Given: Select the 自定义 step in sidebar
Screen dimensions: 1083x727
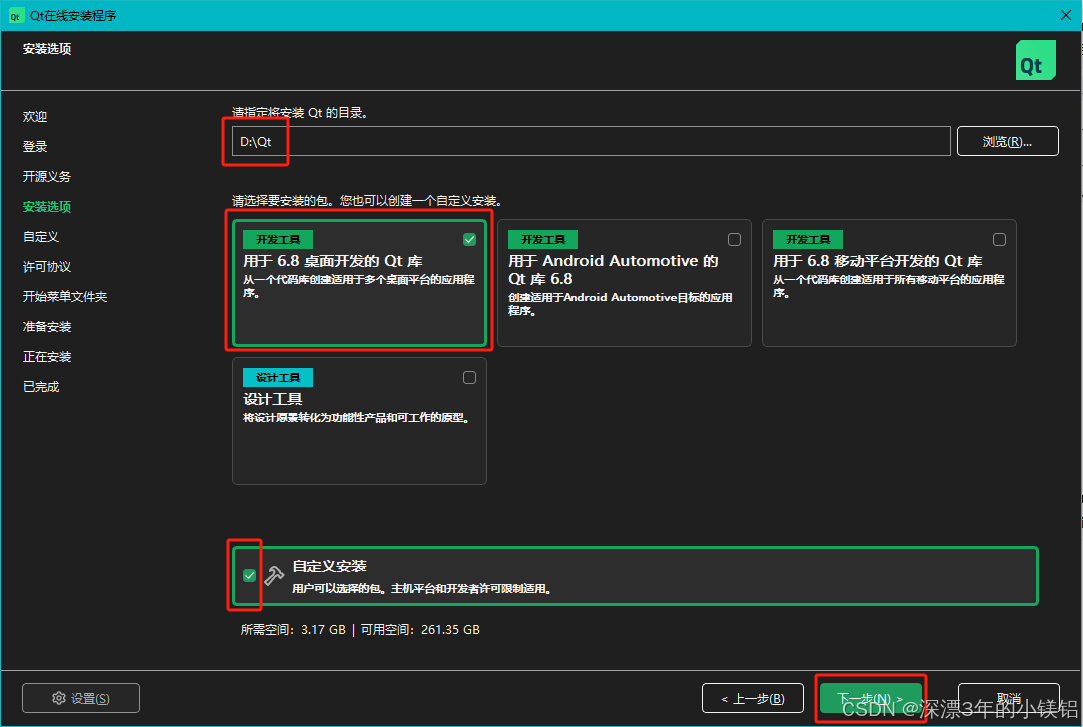Looking at the screenshot, I should 41,237.
